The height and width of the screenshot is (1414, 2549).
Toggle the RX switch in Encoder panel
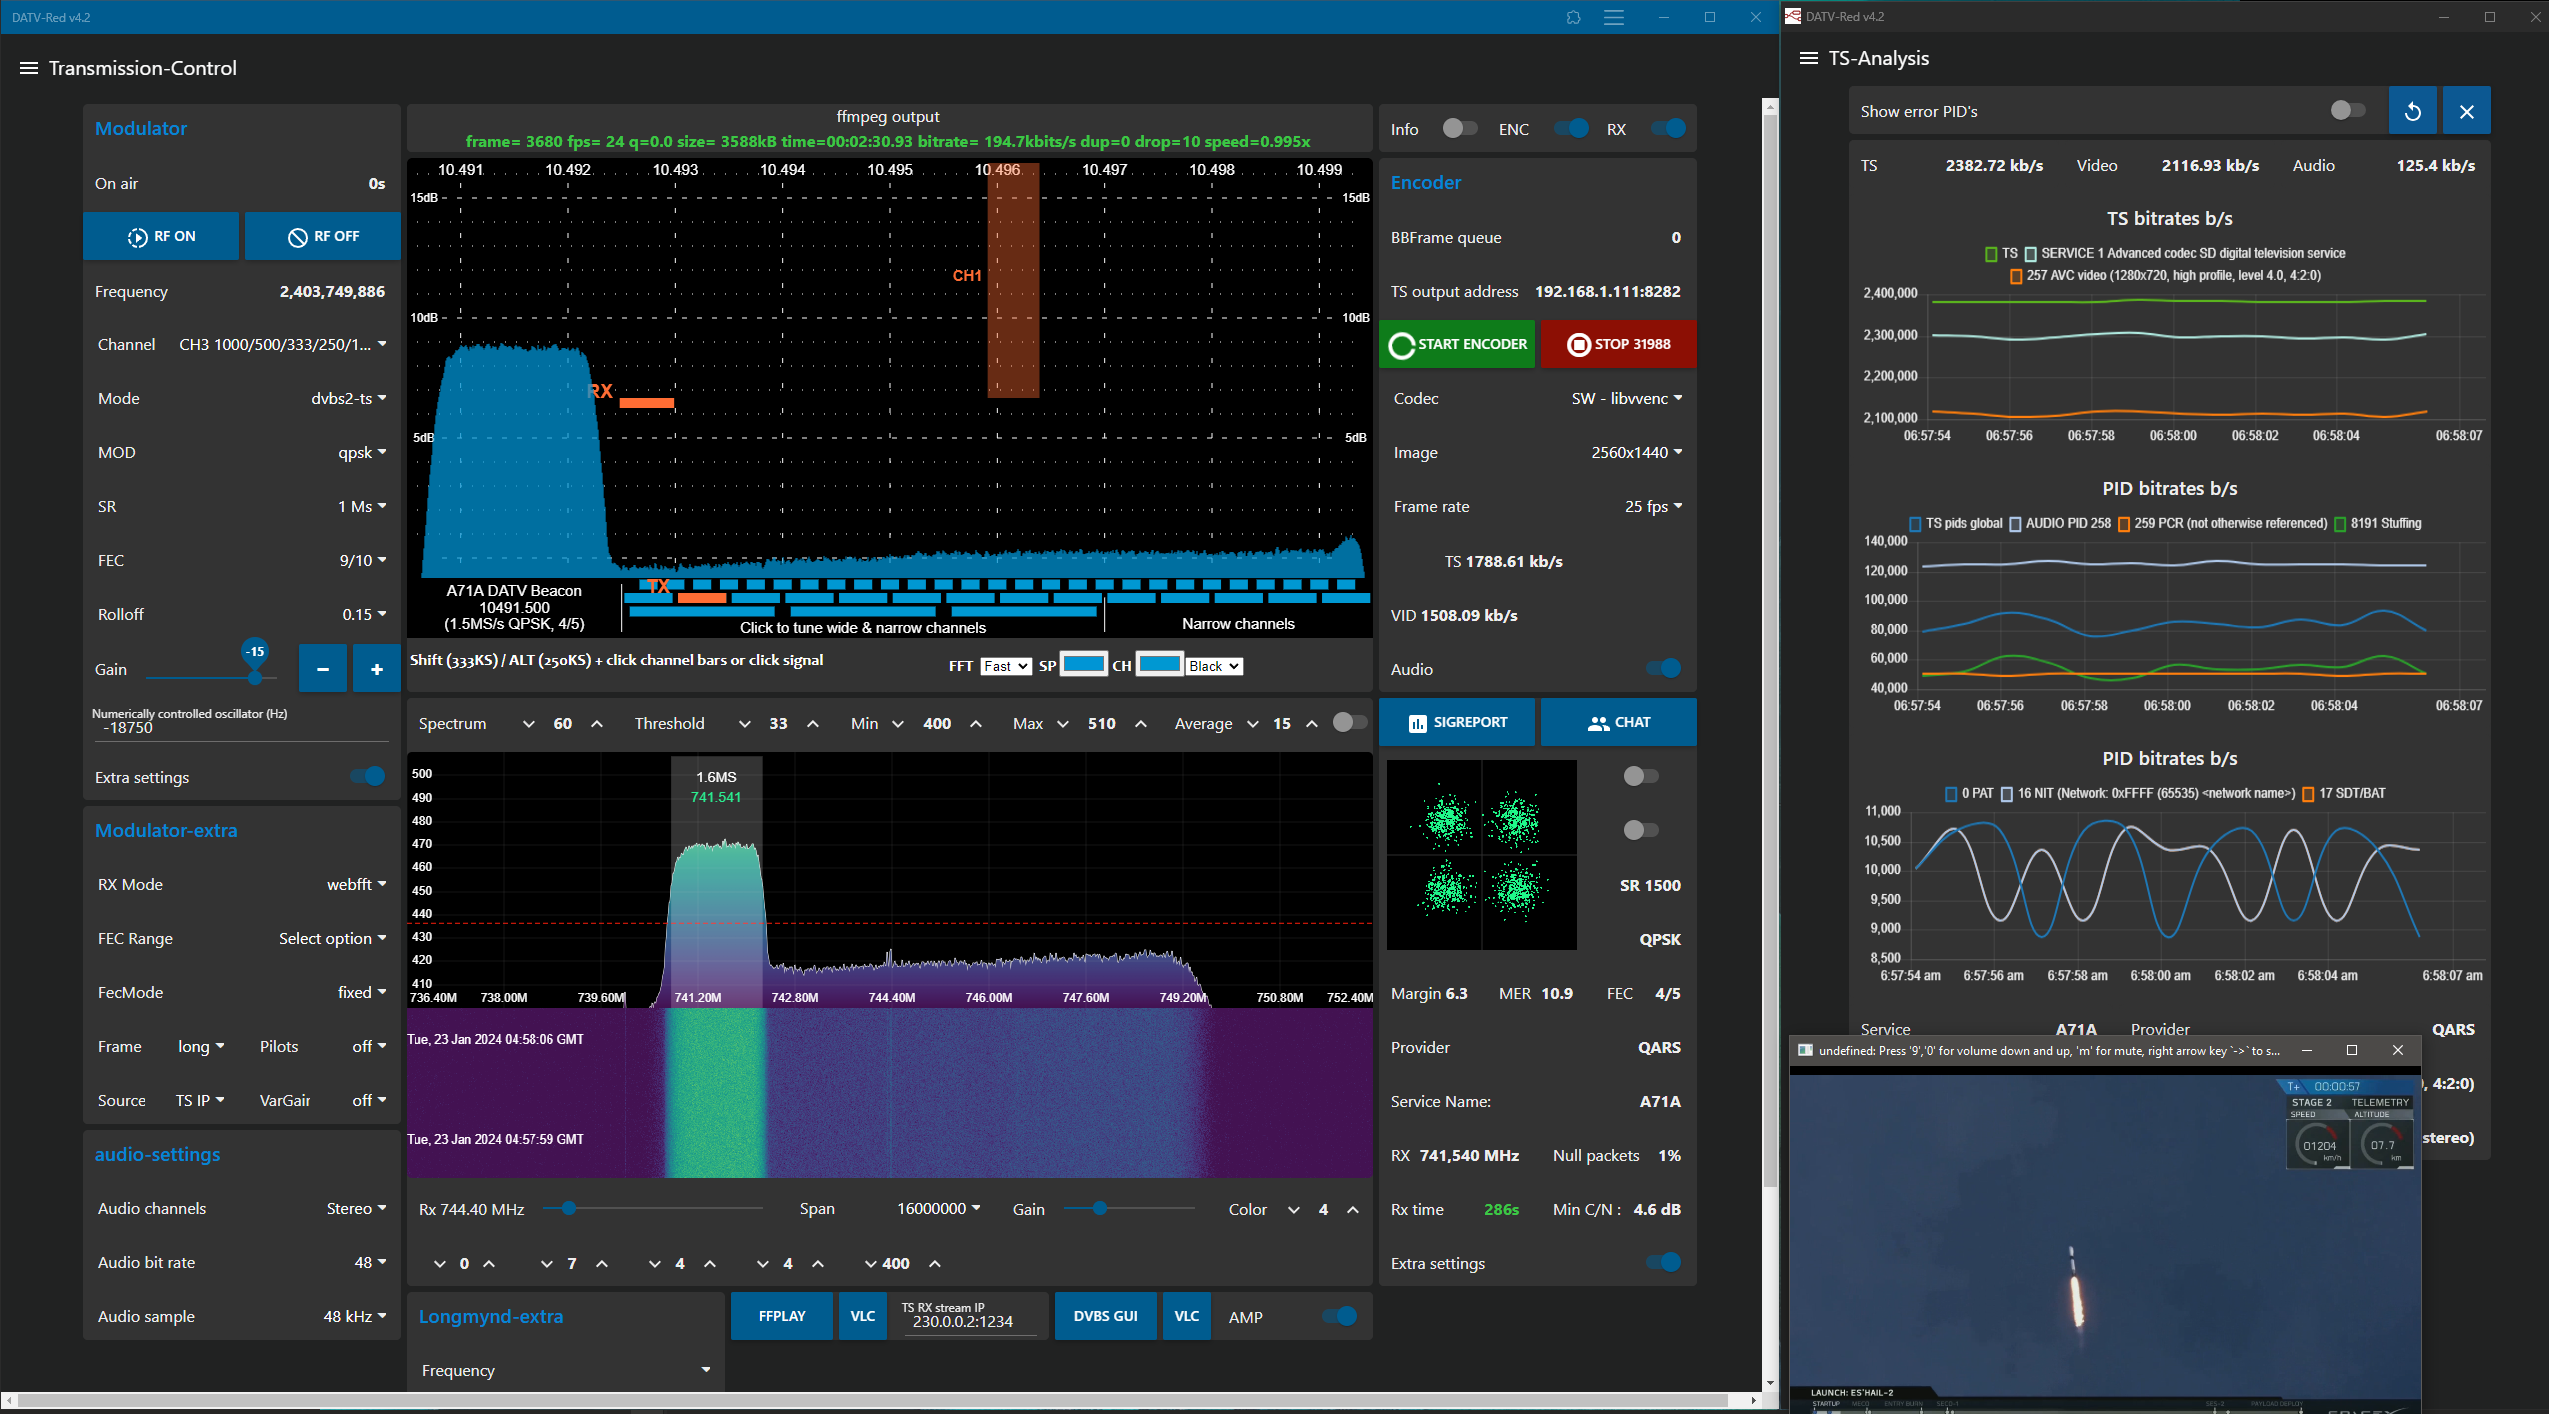click(x=1665, y=129)
